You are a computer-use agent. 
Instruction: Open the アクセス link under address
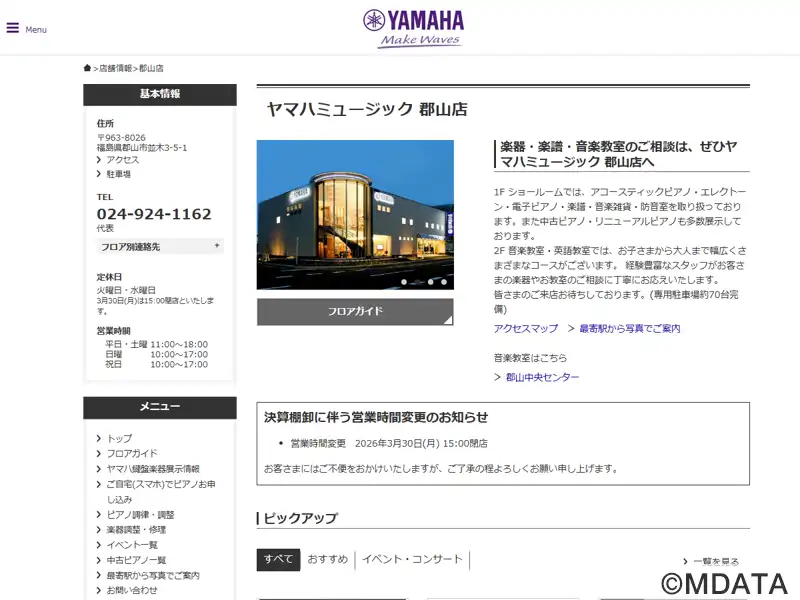pyautogui.click(x=122, y=160)
